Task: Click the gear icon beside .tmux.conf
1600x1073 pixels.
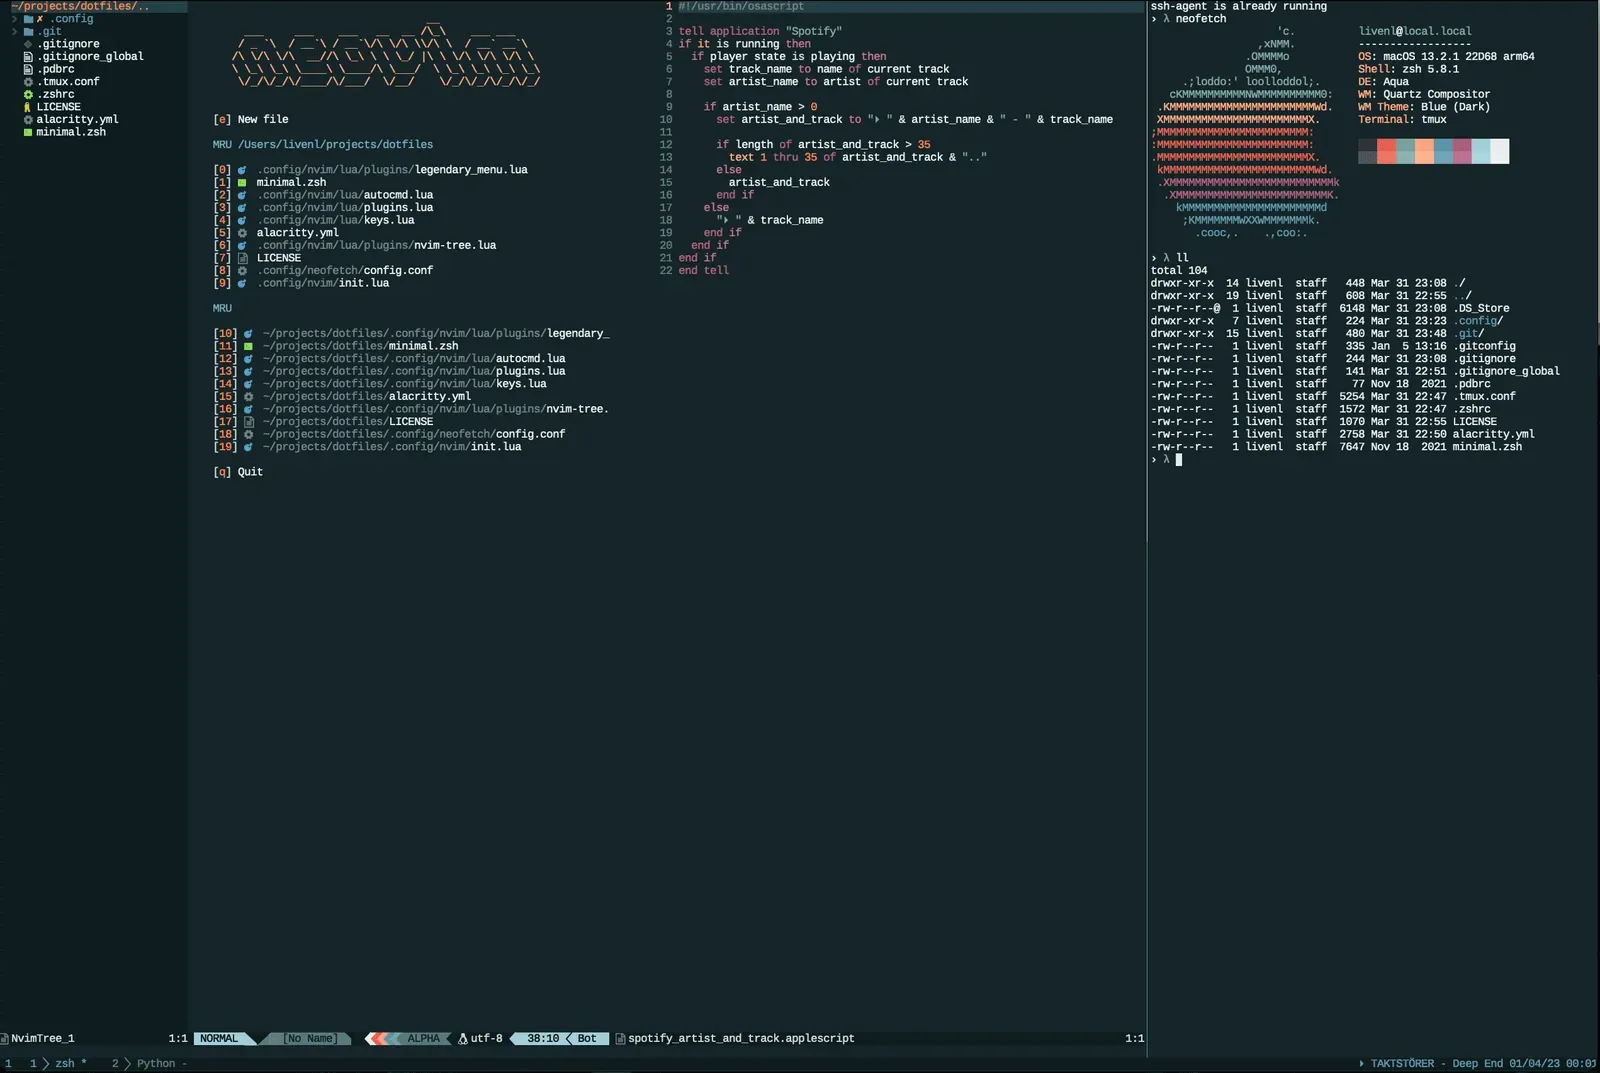Action: 28,82
